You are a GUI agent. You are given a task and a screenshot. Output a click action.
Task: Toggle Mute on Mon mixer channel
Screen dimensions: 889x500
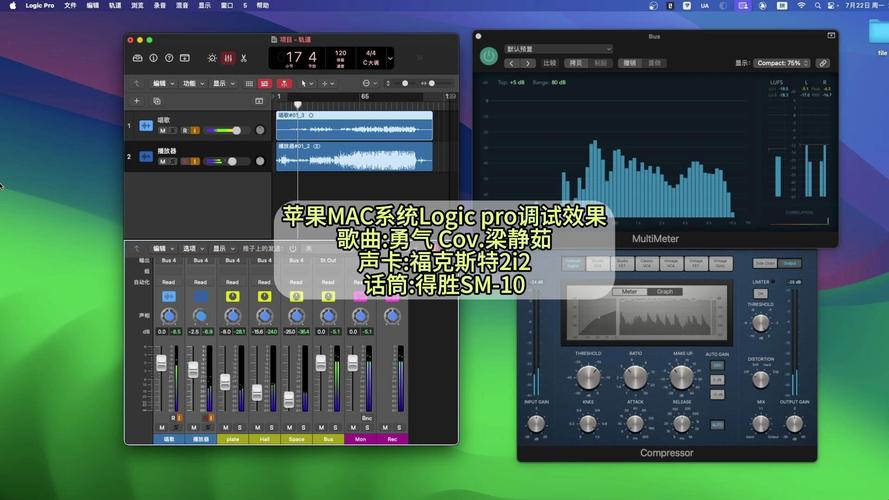point(353,427)
